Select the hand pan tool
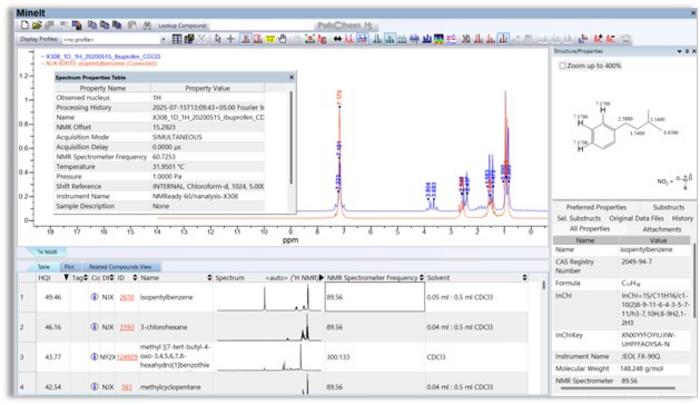Viewport: 700px width, 405px height. pos(285,38)
